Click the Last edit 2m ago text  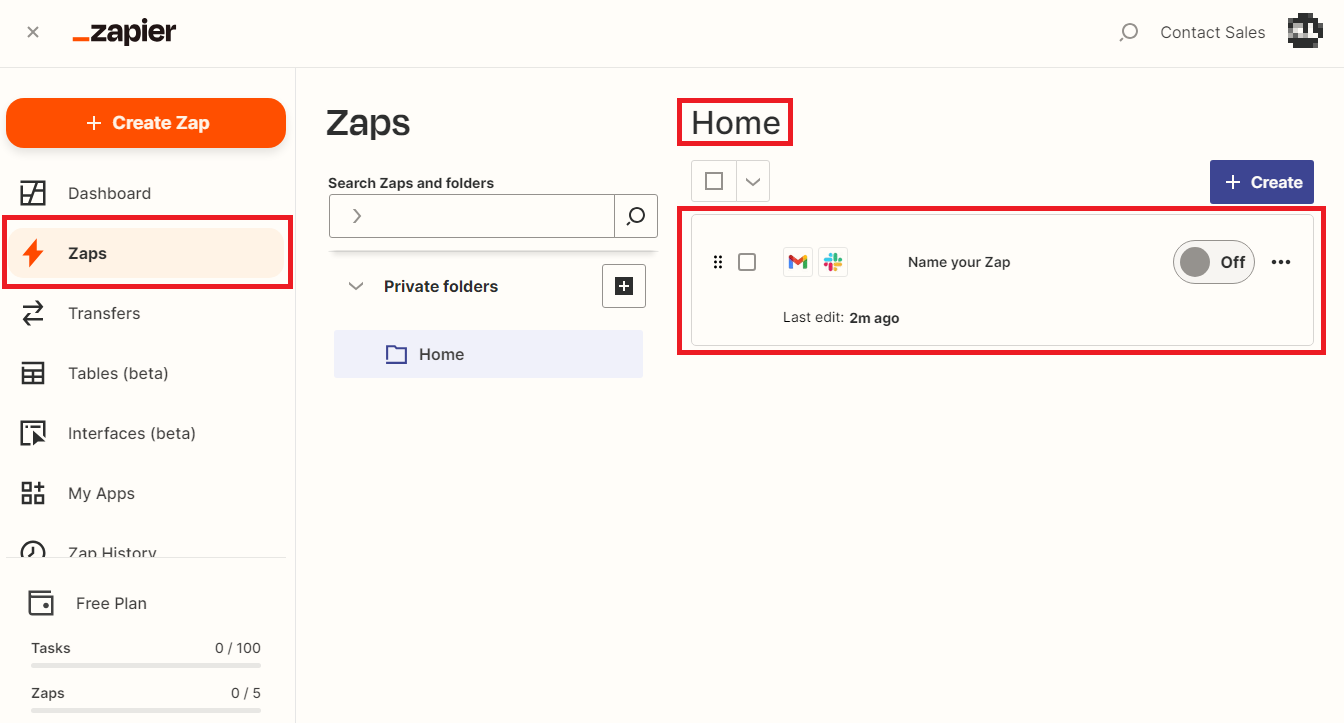point(841,318)
